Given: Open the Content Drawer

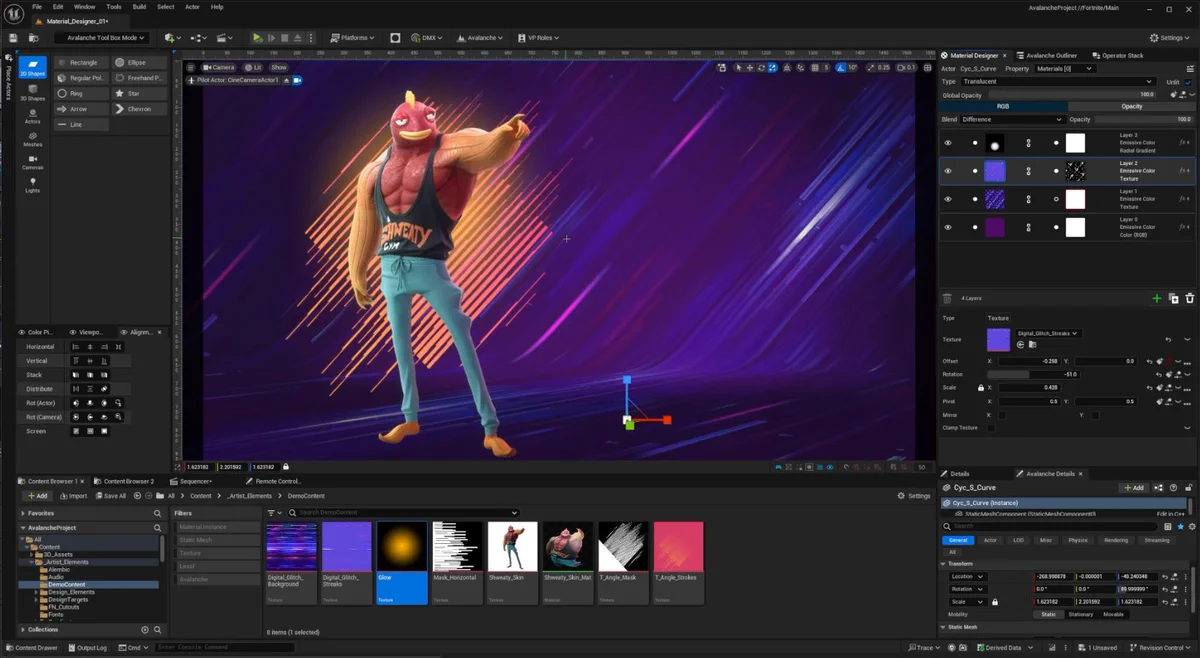Looking at the screenshot, I should pos(30,648).
